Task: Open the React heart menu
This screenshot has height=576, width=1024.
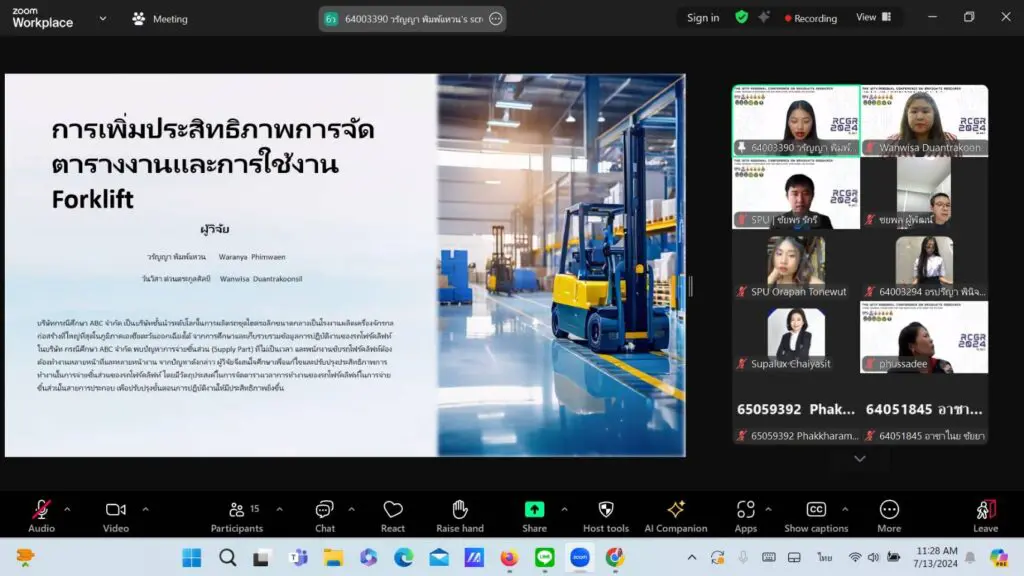Action: [x=392, y=516]
